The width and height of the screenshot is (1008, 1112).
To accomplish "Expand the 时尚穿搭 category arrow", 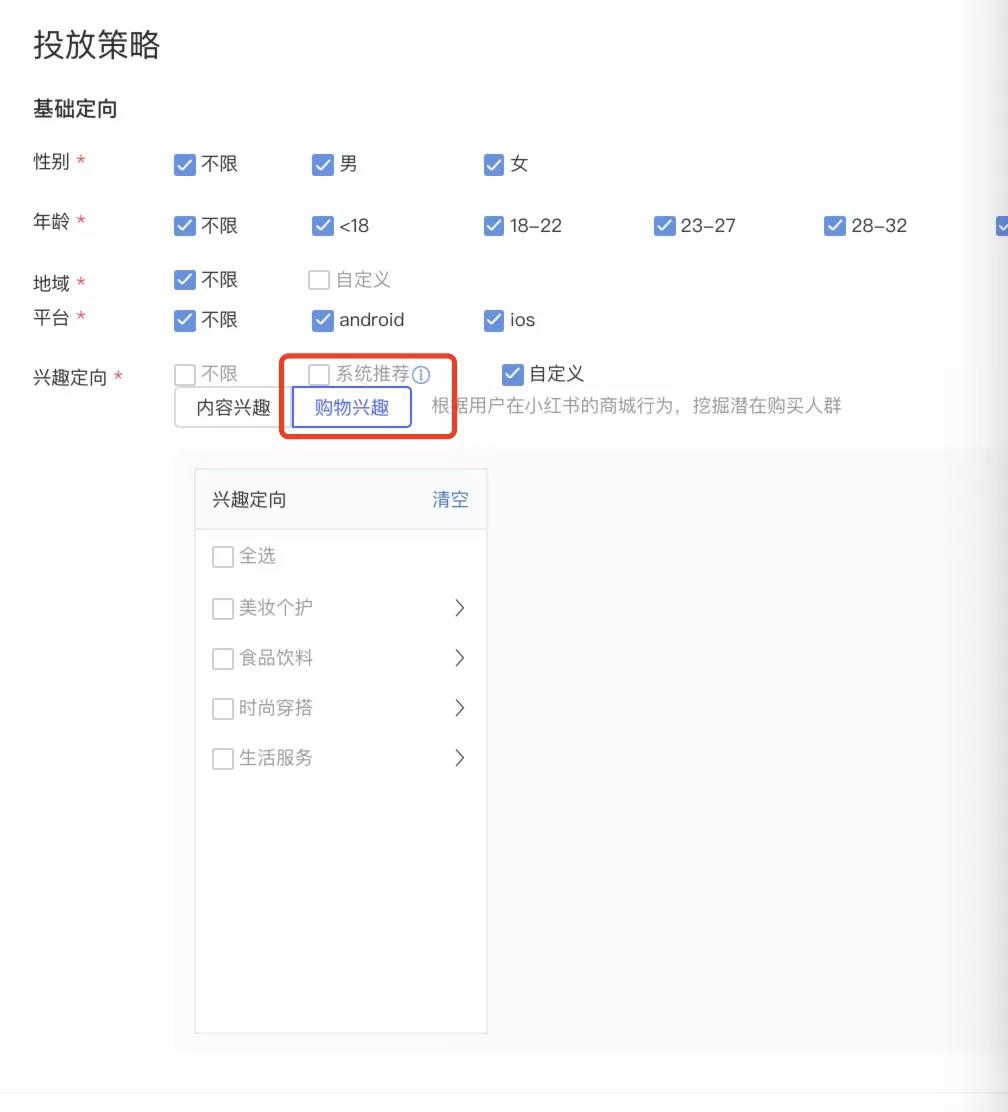I will pyautogui.click(x=460, y=708).
